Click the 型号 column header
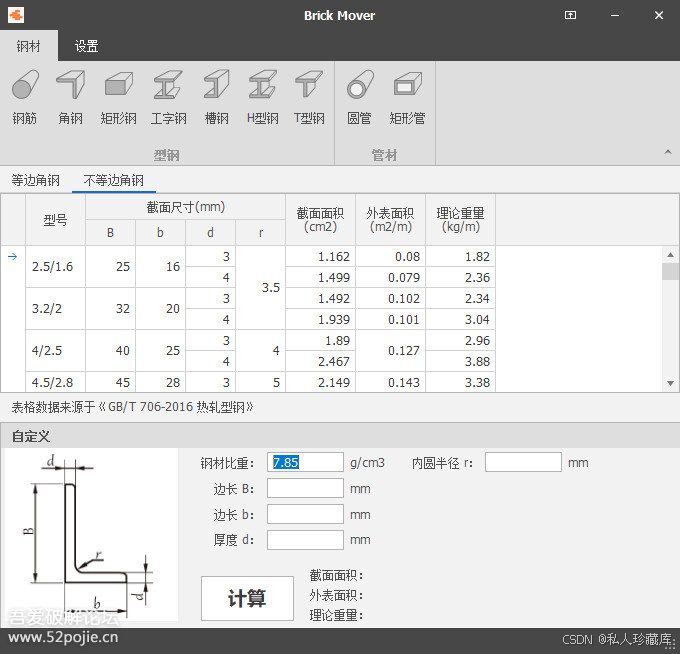680x654 pixels. [x=56, y=220]
